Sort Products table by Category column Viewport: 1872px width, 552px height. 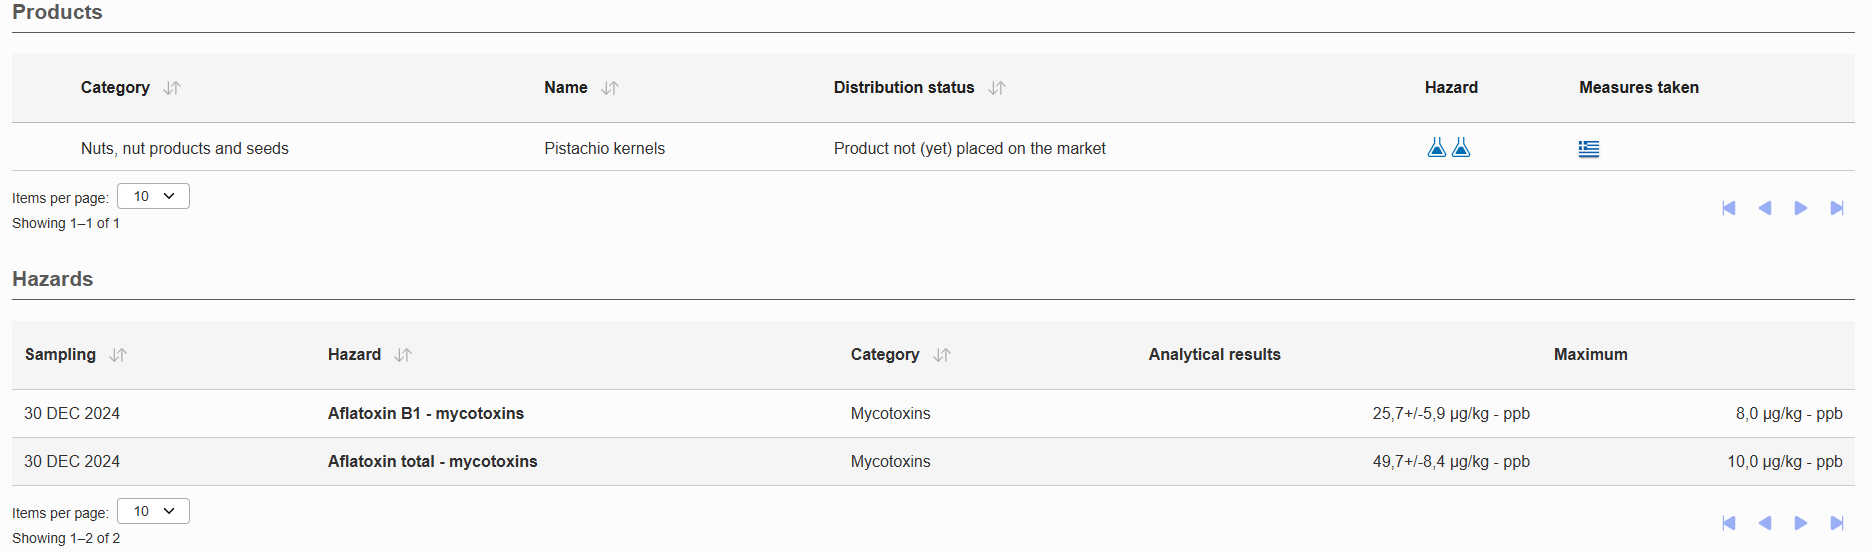pyautogui.click(x=172, y=88)
